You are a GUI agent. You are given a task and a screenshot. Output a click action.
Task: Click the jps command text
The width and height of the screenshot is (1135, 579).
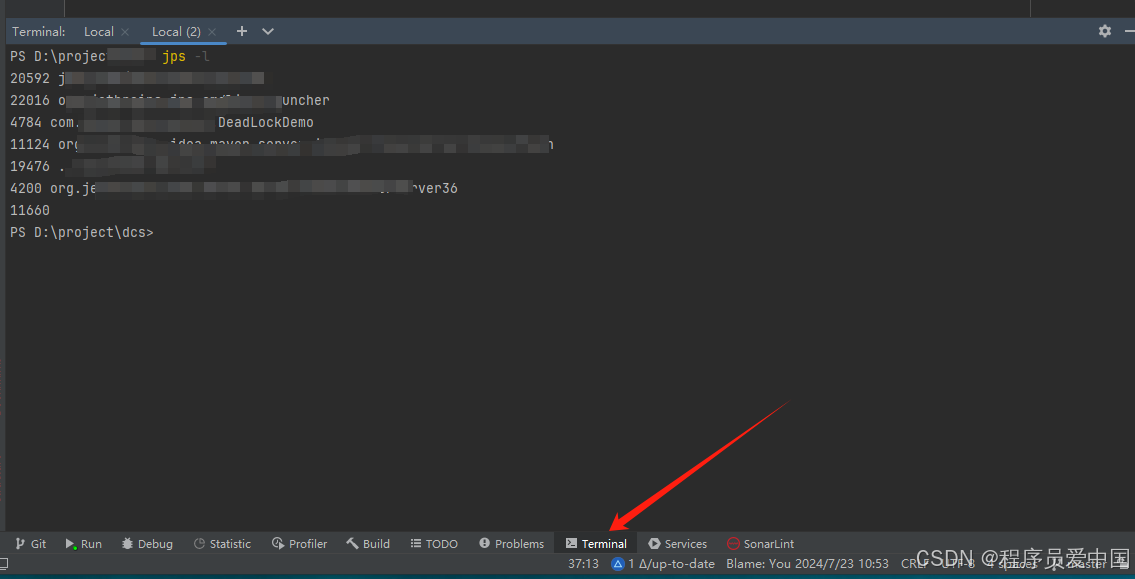[174, 56]
